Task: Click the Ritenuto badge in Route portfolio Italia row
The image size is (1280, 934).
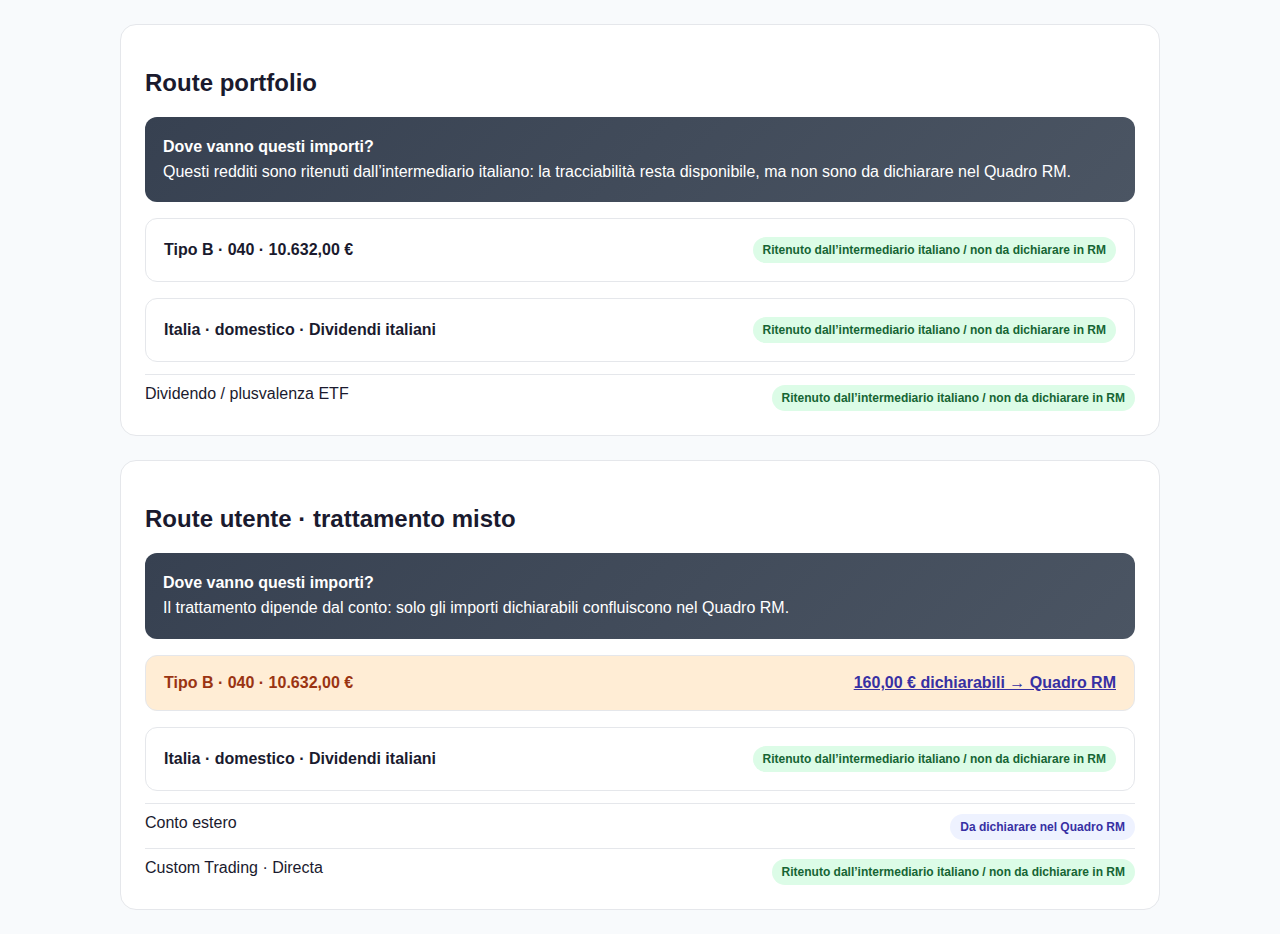Action: pos(934,330)
